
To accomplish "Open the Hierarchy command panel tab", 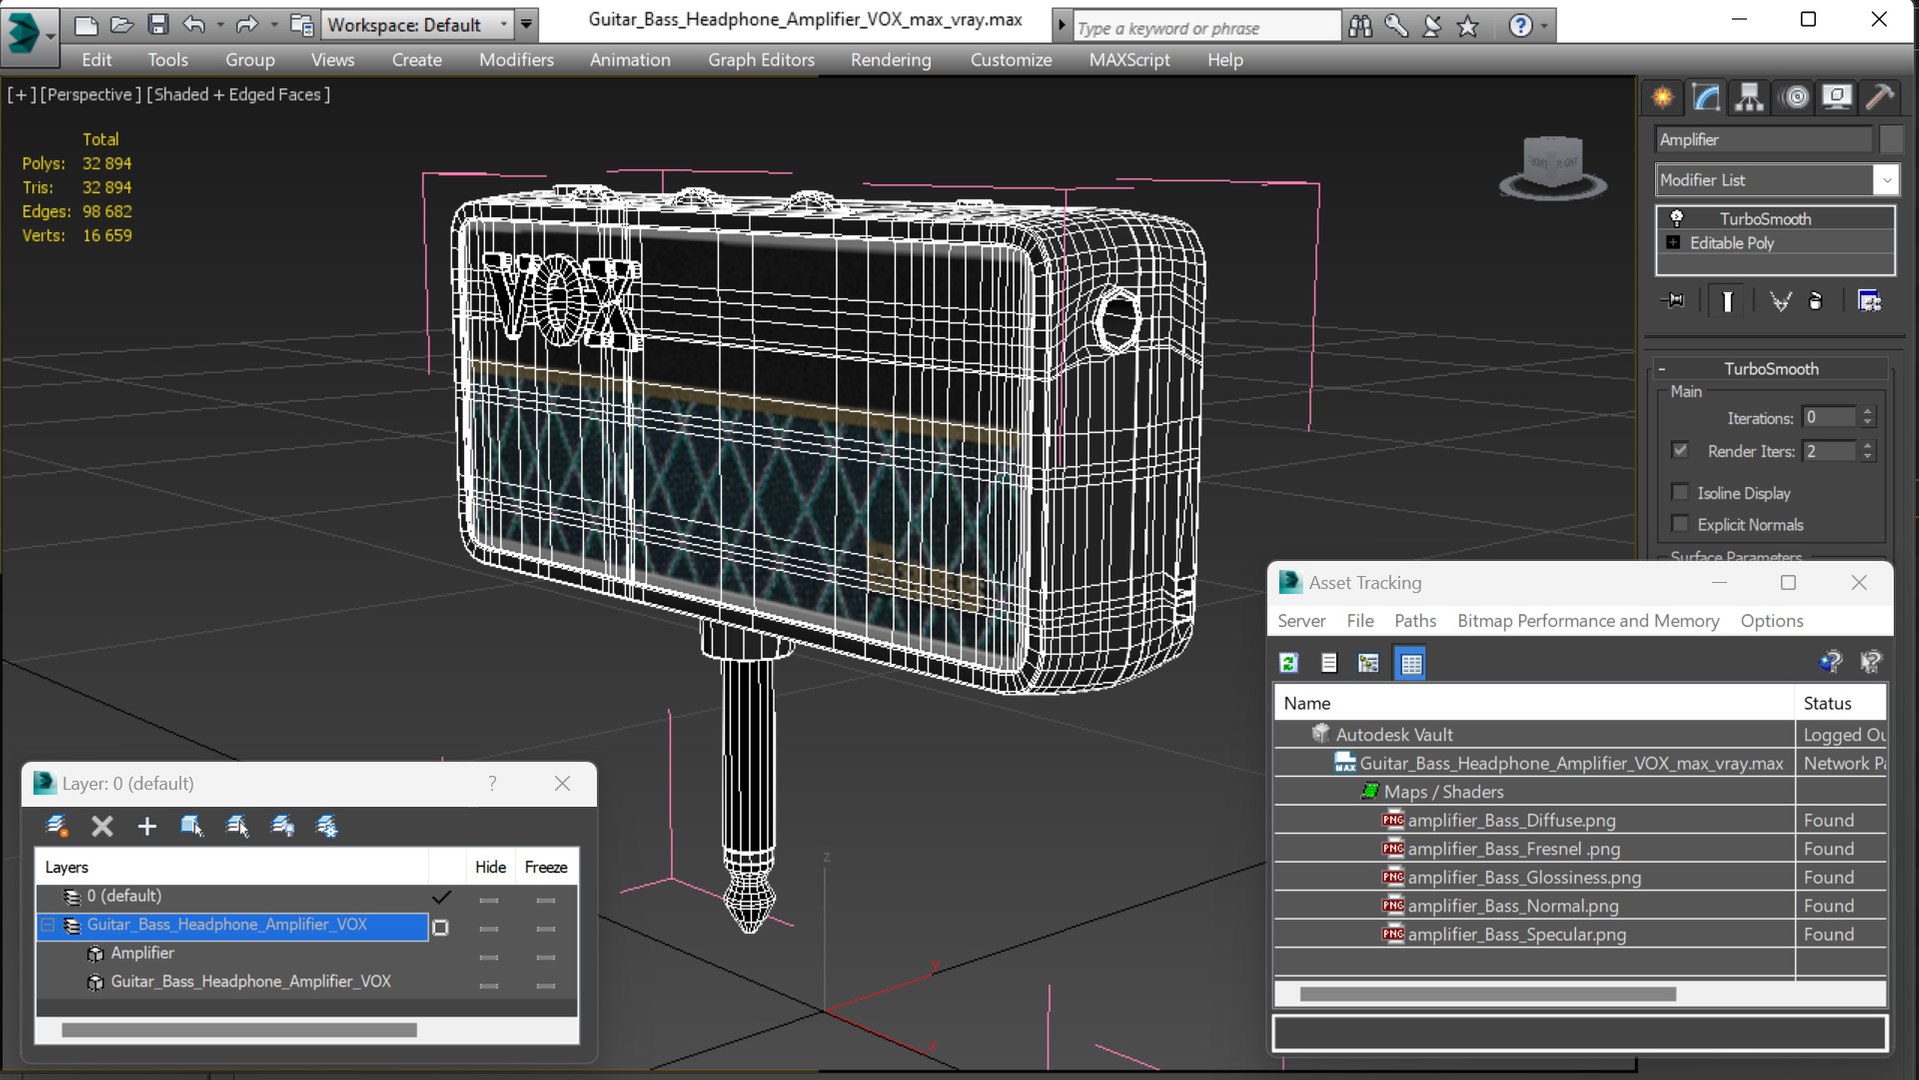I will coord(1748,97).
